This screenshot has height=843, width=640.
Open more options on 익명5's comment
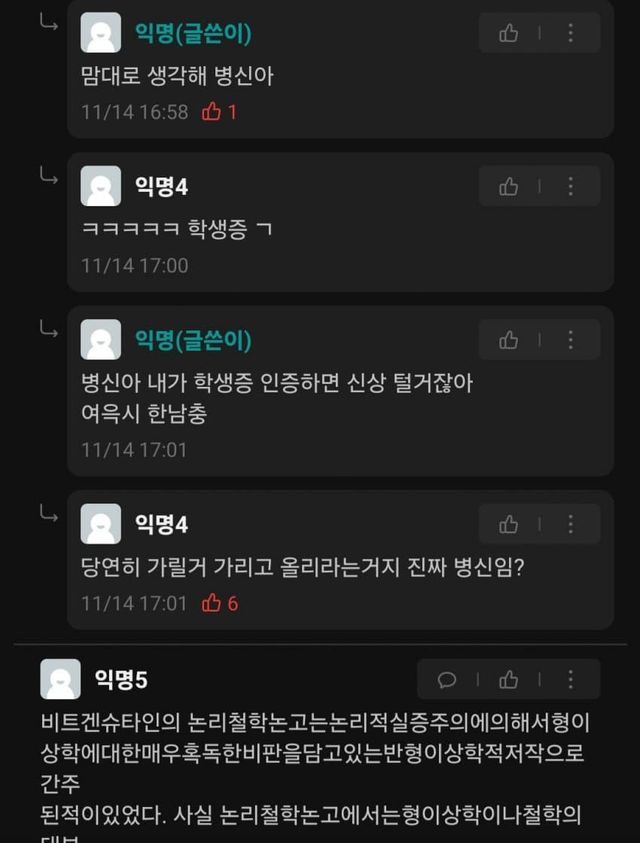click(x=571, y=680)
